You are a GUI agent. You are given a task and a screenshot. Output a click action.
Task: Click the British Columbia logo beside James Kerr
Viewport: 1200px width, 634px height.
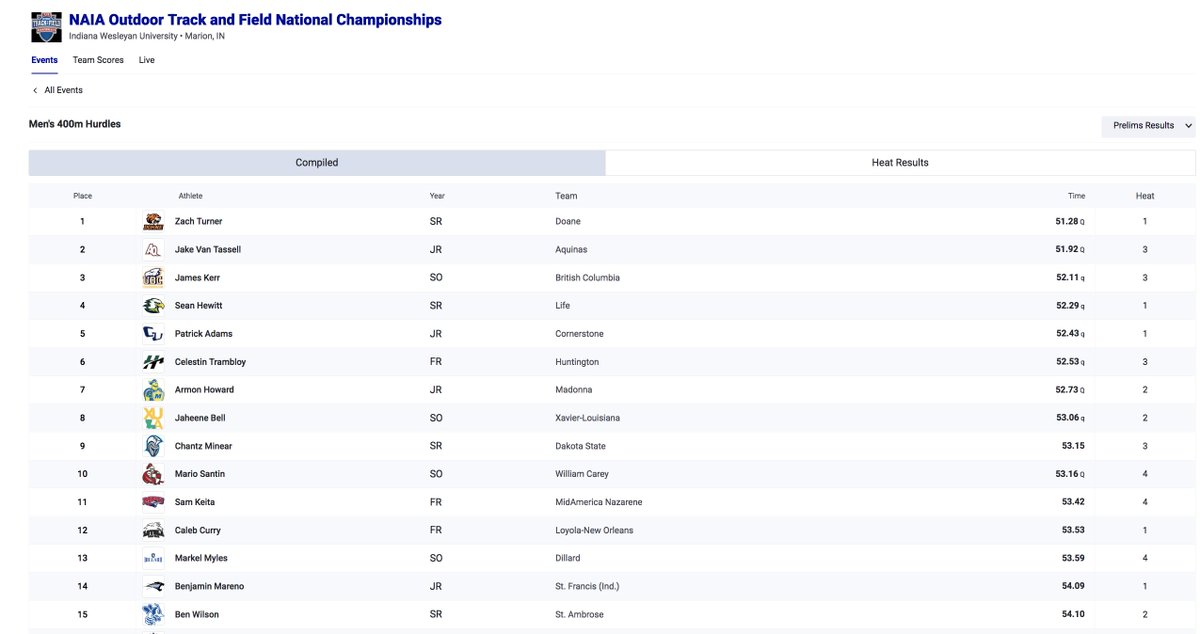pos(153,278)
